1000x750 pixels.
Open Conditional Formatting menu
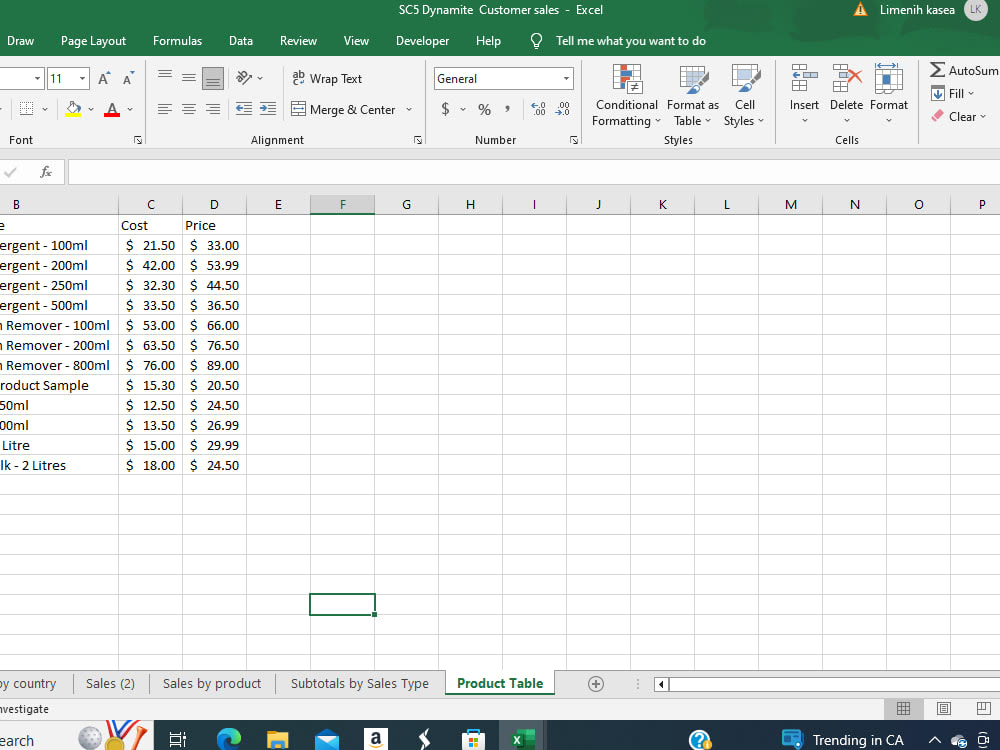(x=626, y=96)
